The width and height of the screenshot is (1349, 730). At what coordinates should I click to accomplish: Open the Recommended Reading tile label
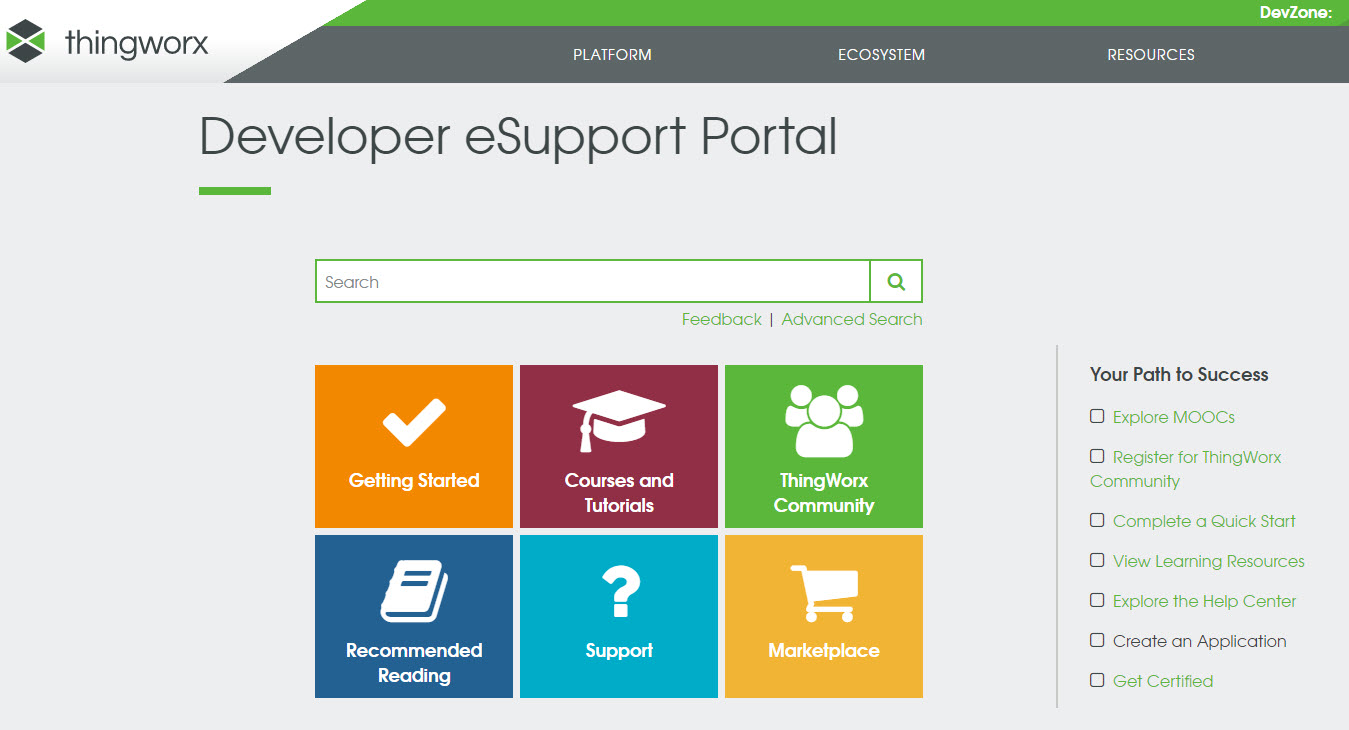[414, 663]
